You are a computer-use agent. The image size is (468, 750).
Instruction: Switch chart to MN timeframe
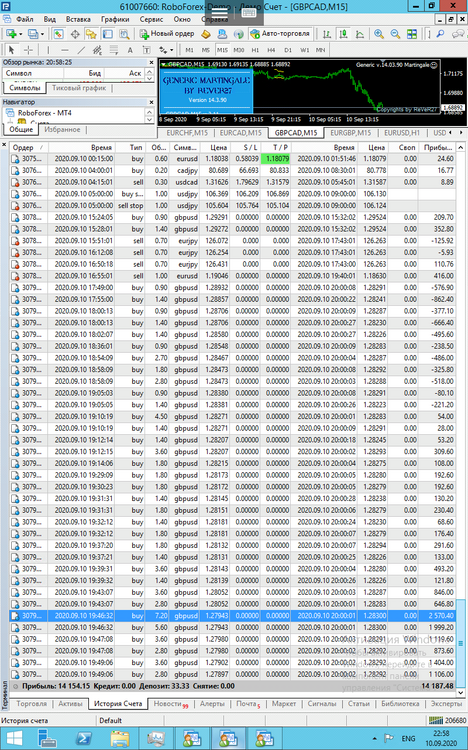point(321,50)
